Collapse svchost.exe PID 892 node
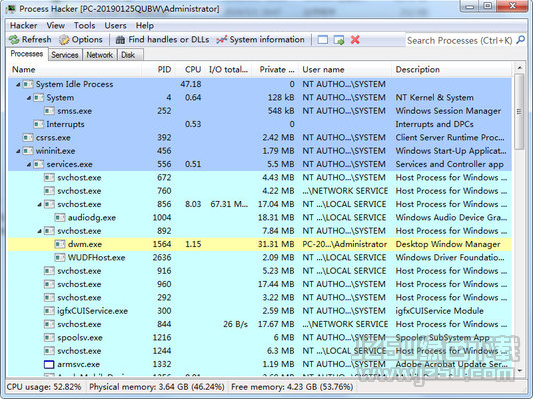Image resolution: width=533 pixels, height=400 pixels. click(39, 231)
